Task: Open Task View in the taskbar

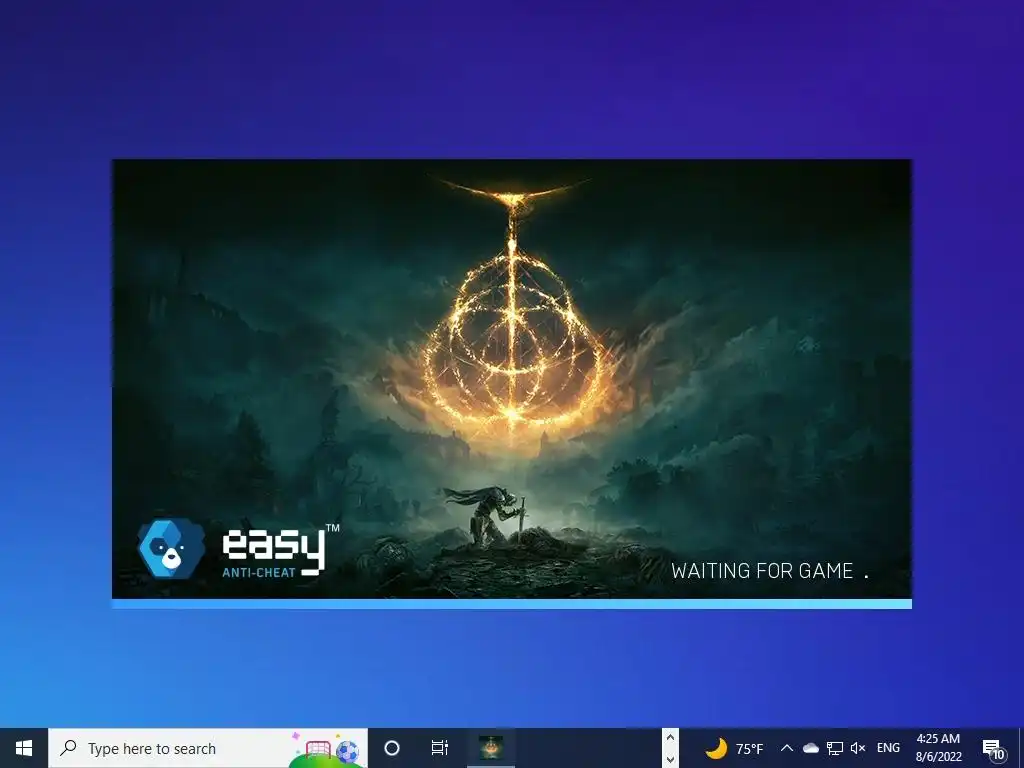Action: [440, 748]
